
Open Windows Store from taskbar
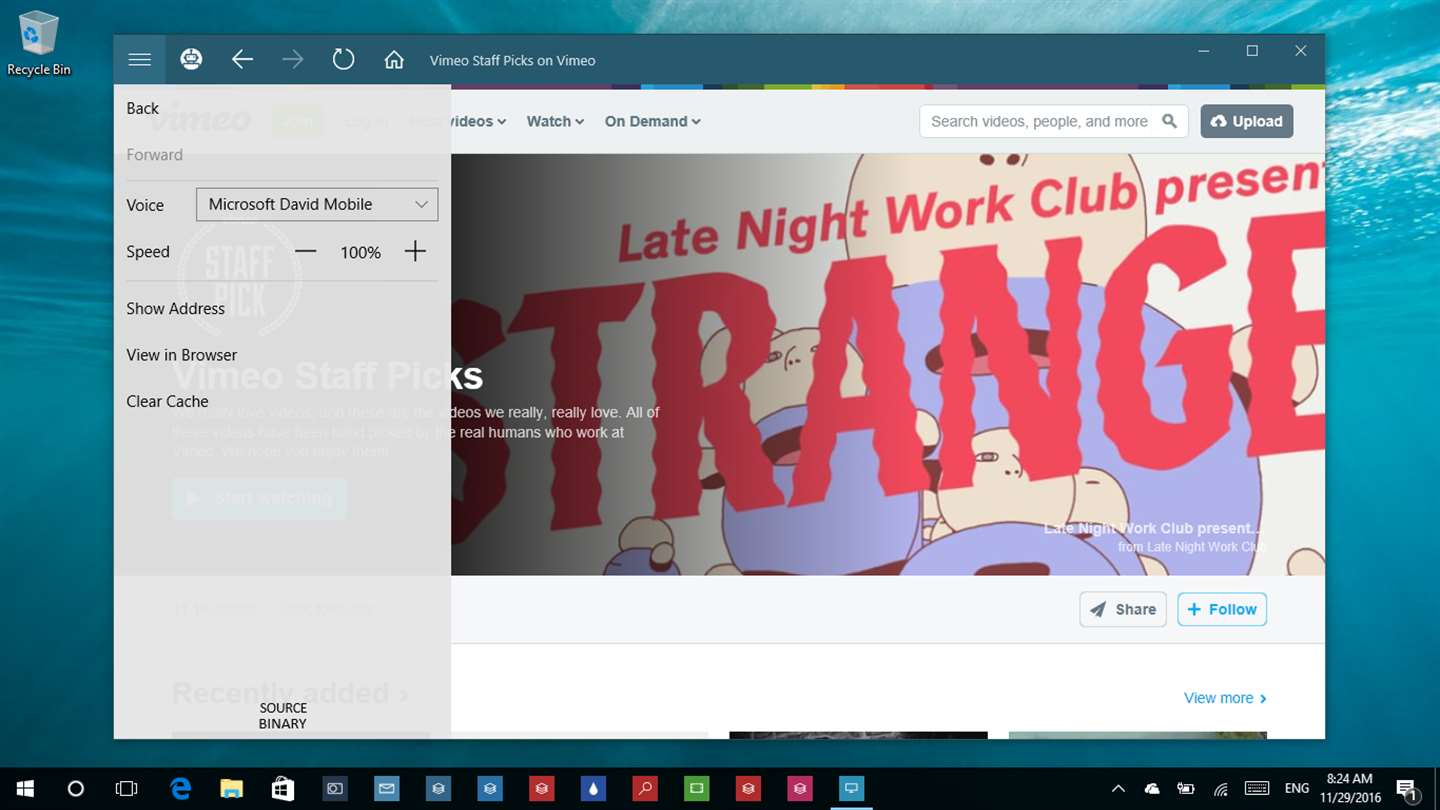(x=283, y=789)
